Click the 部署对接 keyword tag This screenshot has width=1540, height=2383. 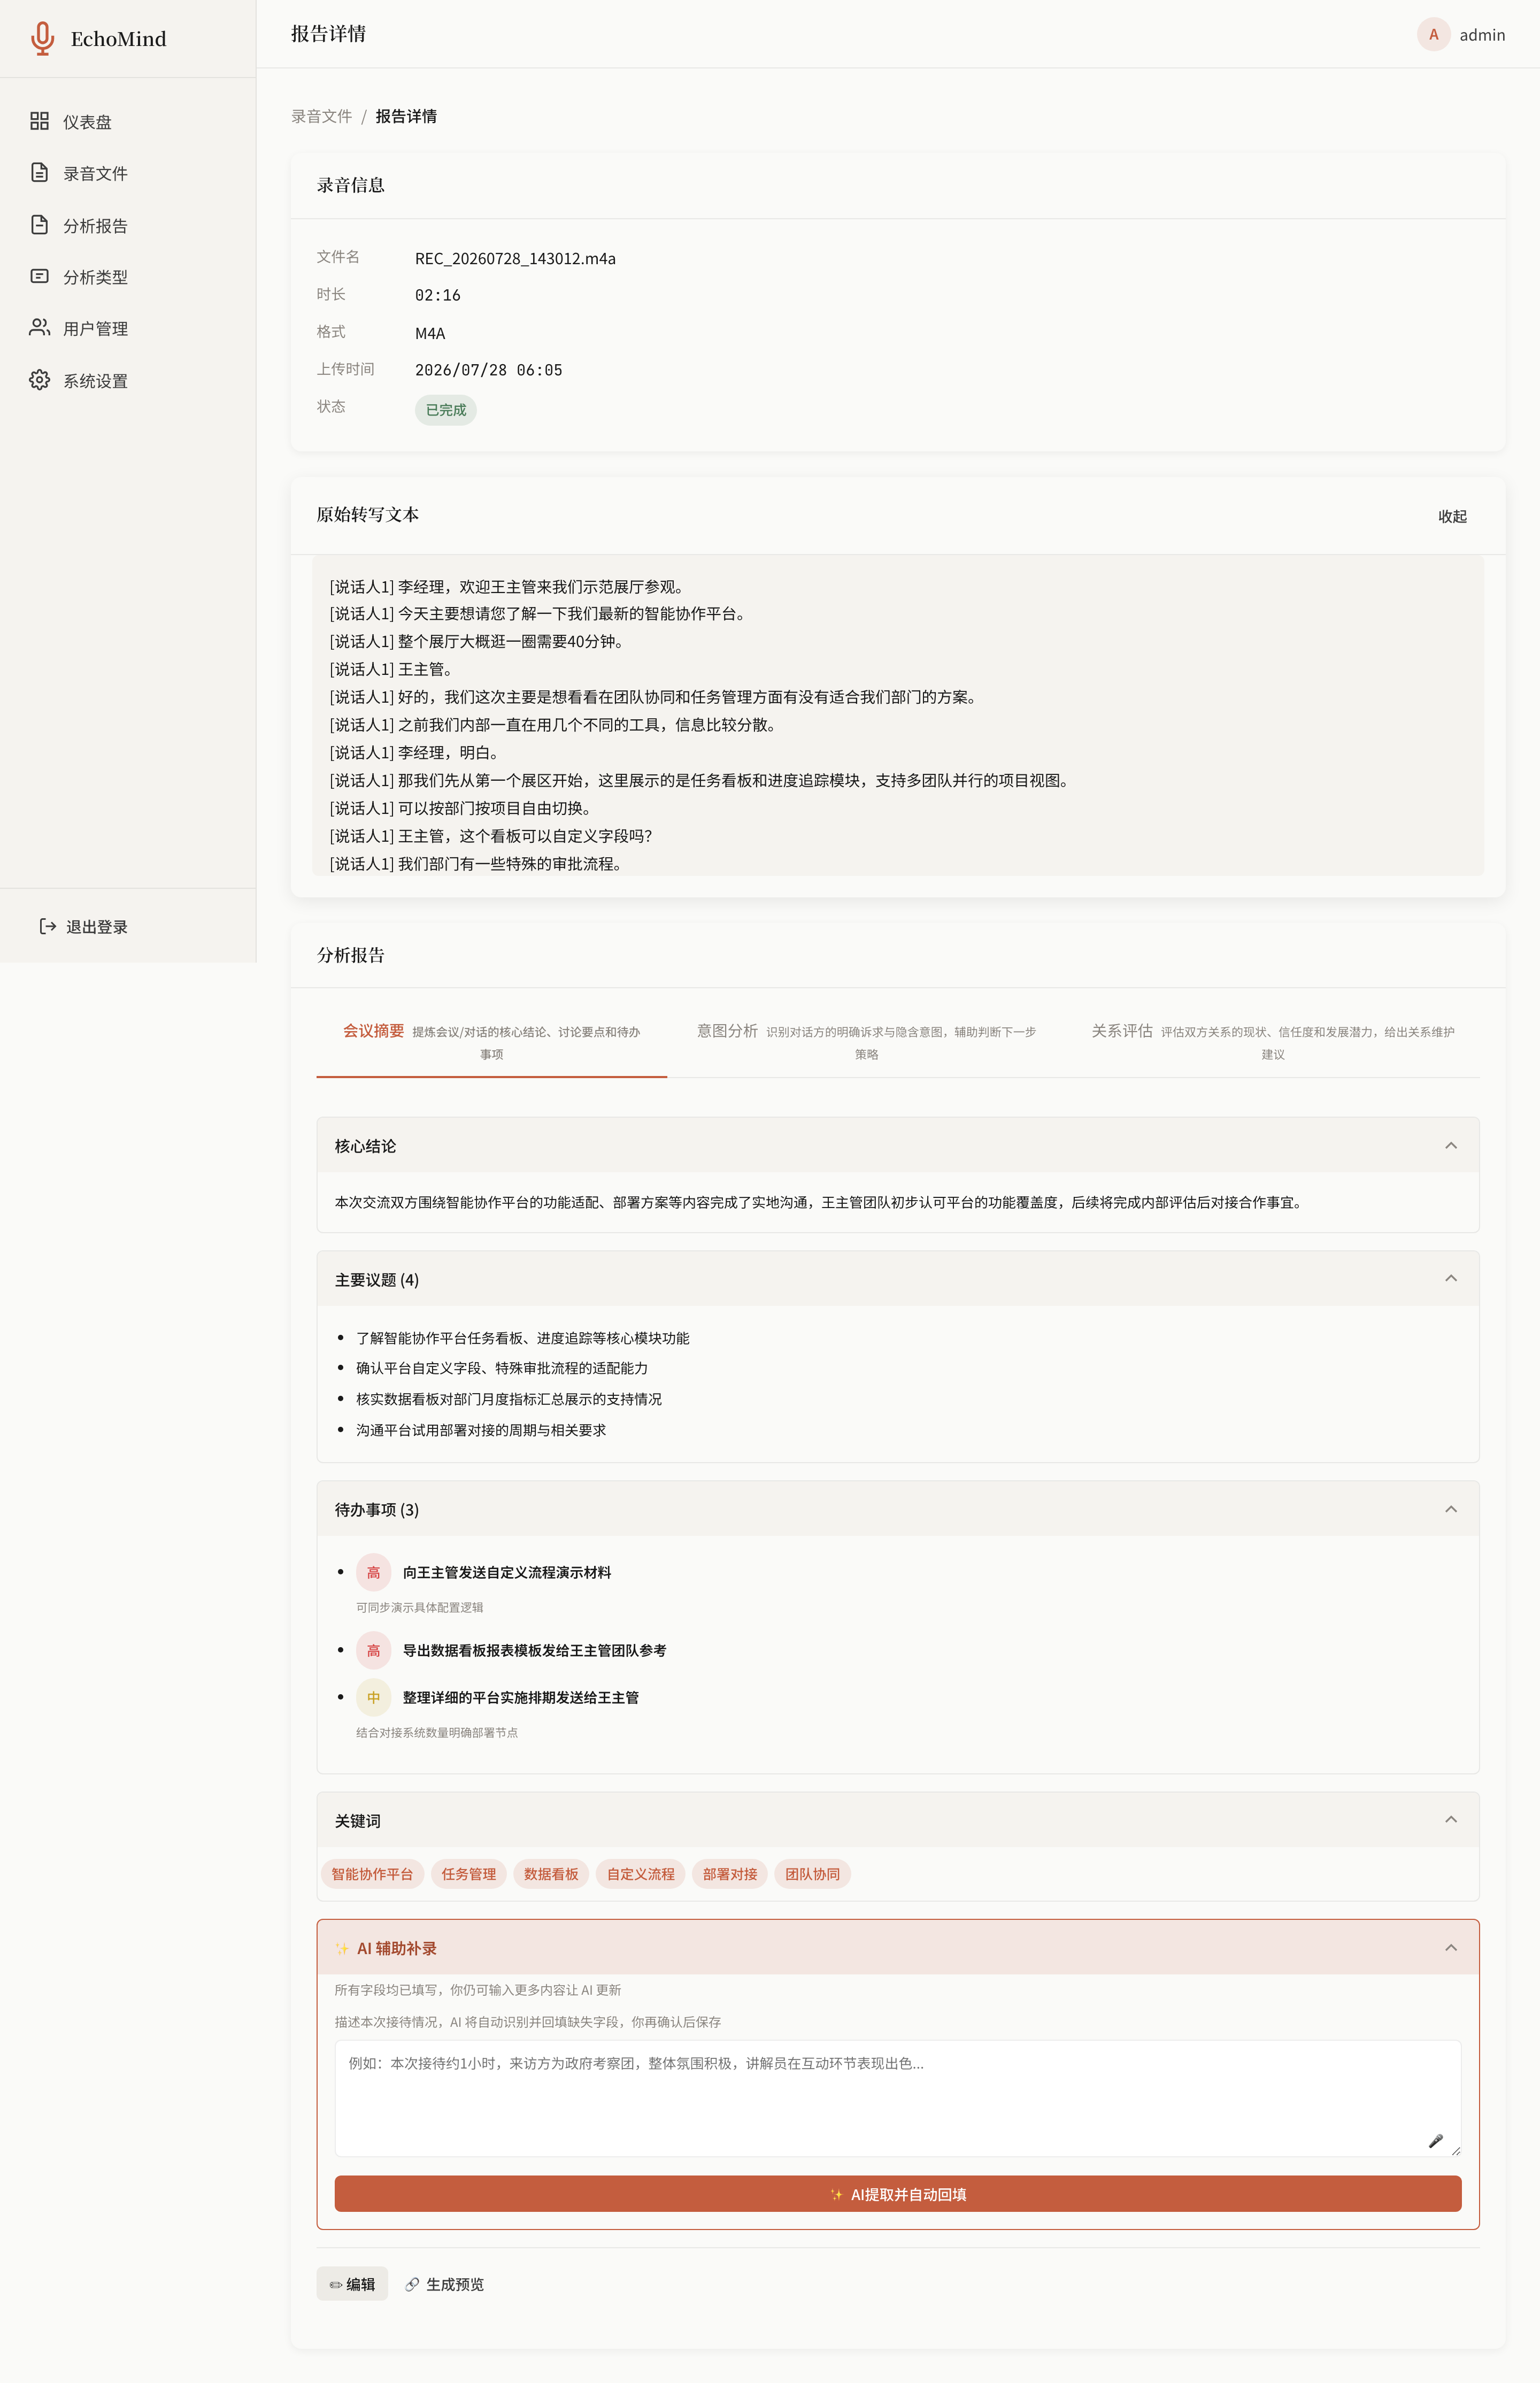[730, 1874]
